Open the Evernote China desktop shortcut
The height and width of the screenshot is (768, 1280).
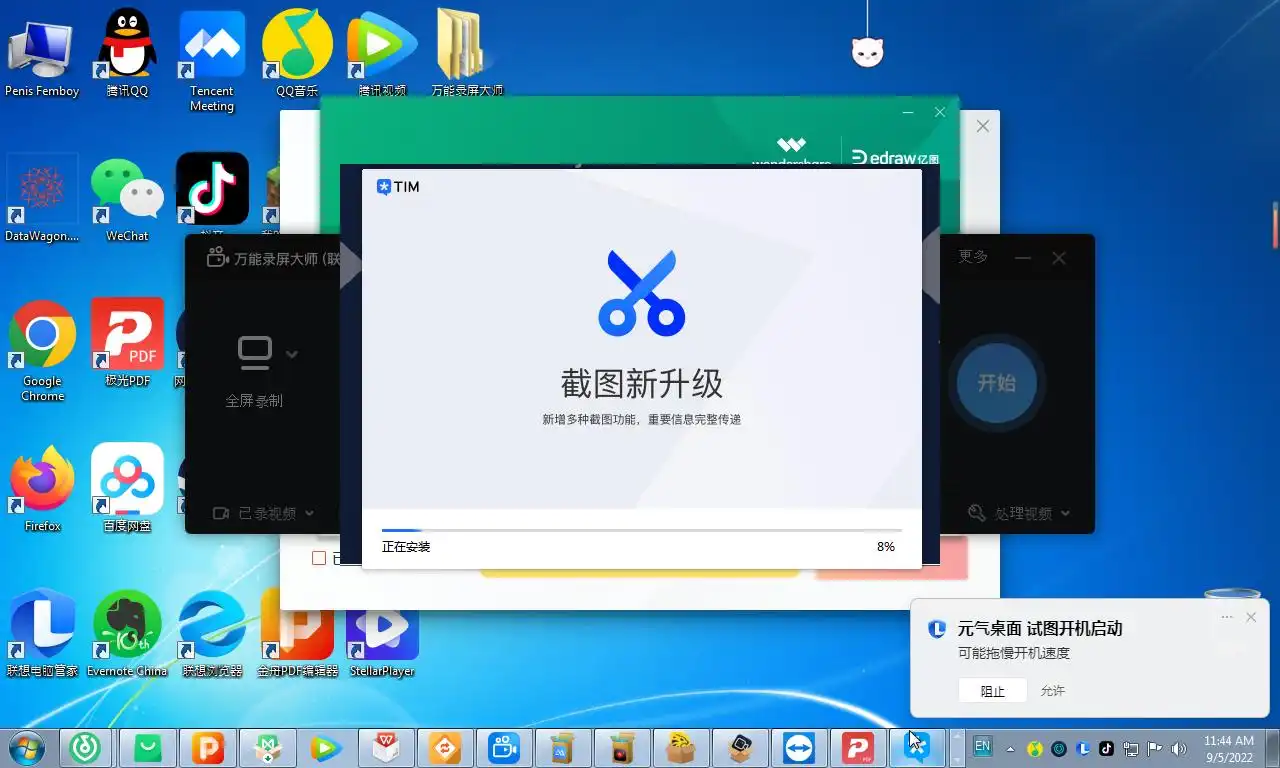pos(127,634)
